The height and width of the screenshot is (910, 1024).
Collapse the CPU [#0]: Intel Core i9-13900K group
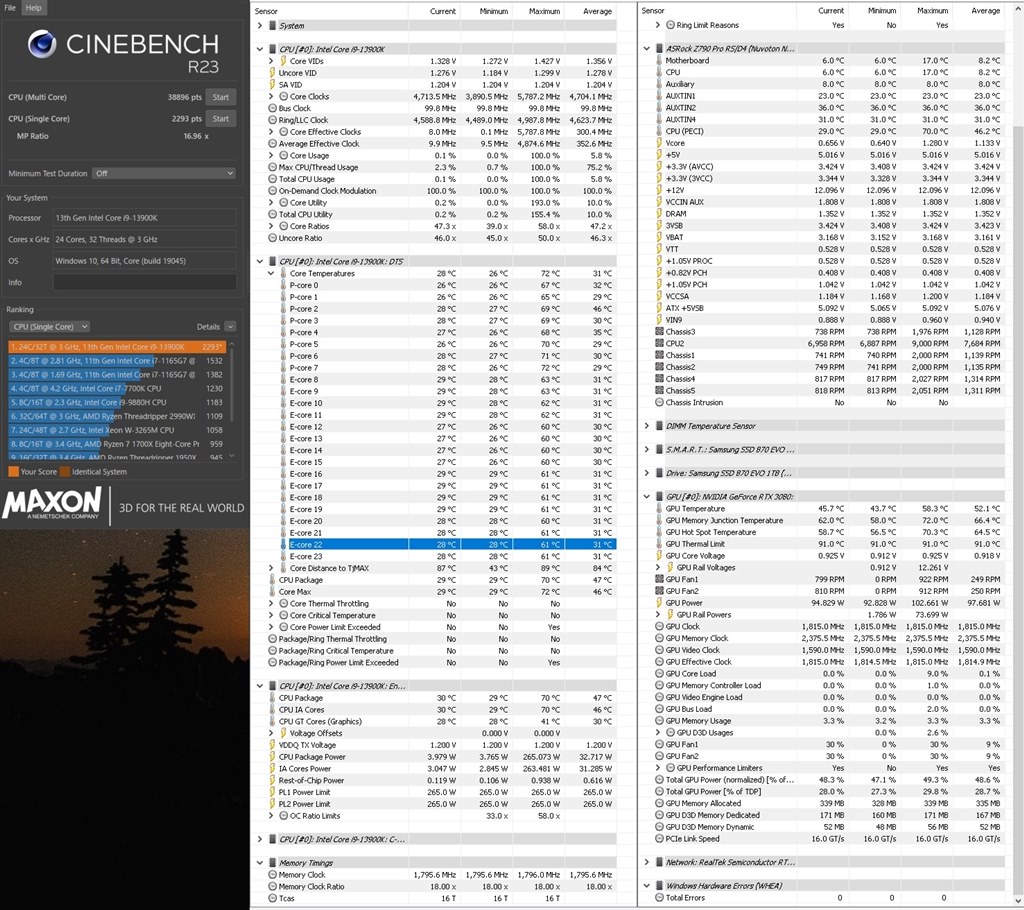[x=260, y=49]
